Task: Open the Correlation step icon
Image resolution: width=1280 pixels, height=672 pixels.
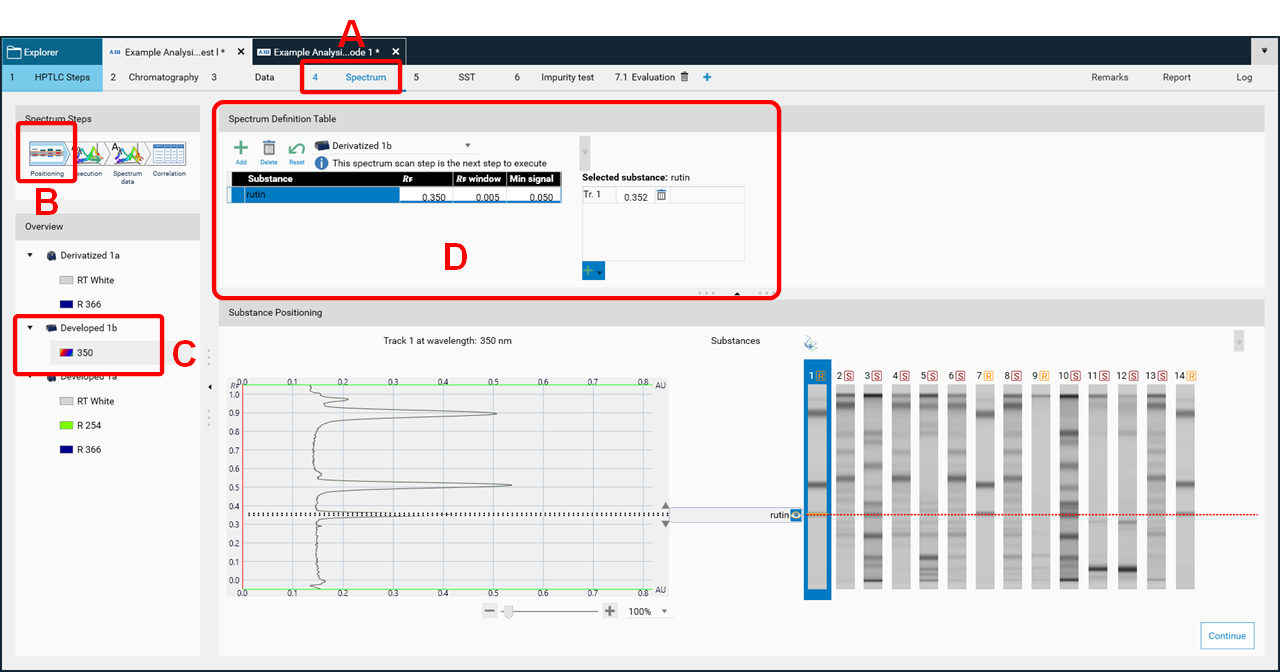Action: (168, 155)
